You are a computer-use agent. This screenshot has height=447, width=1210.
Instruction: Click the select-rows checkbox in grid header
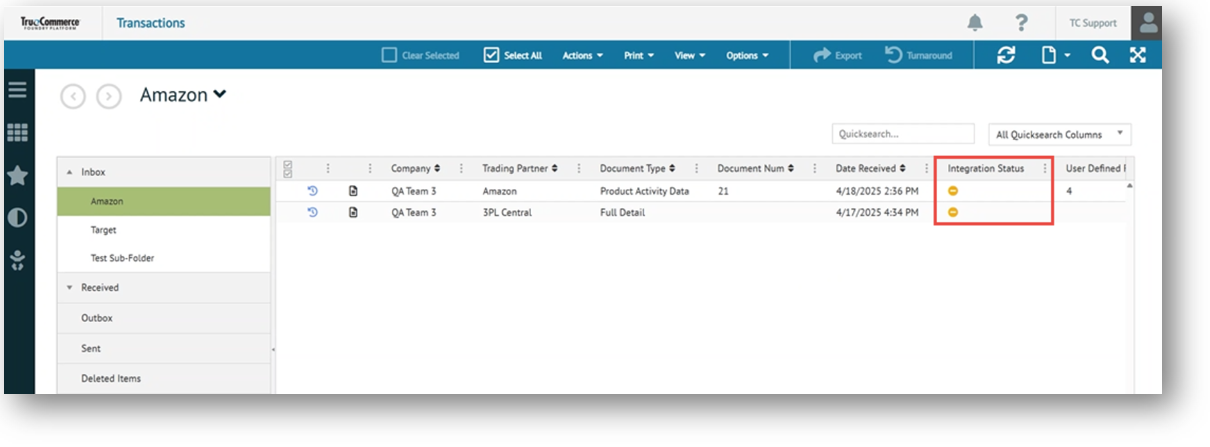coord(289,169)
